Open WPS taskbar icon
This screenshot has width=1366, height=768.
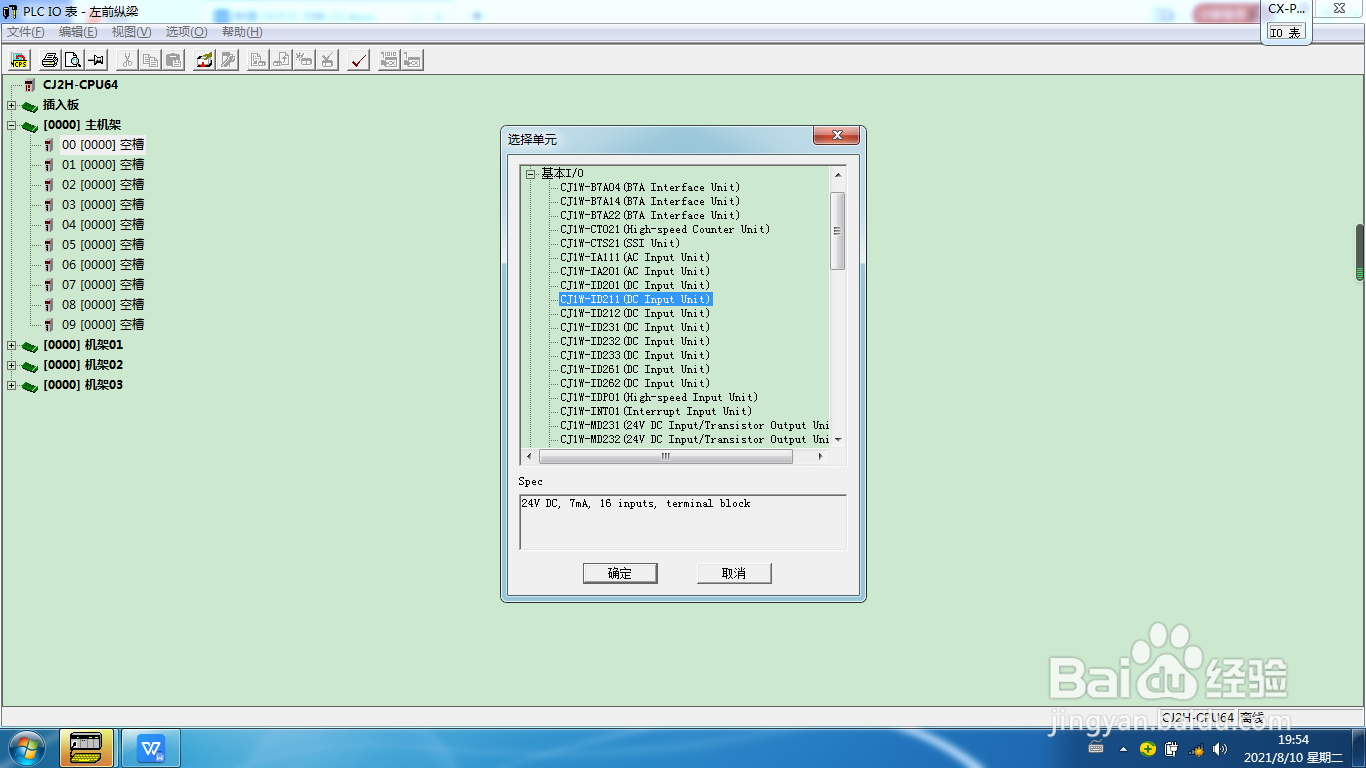152,748
